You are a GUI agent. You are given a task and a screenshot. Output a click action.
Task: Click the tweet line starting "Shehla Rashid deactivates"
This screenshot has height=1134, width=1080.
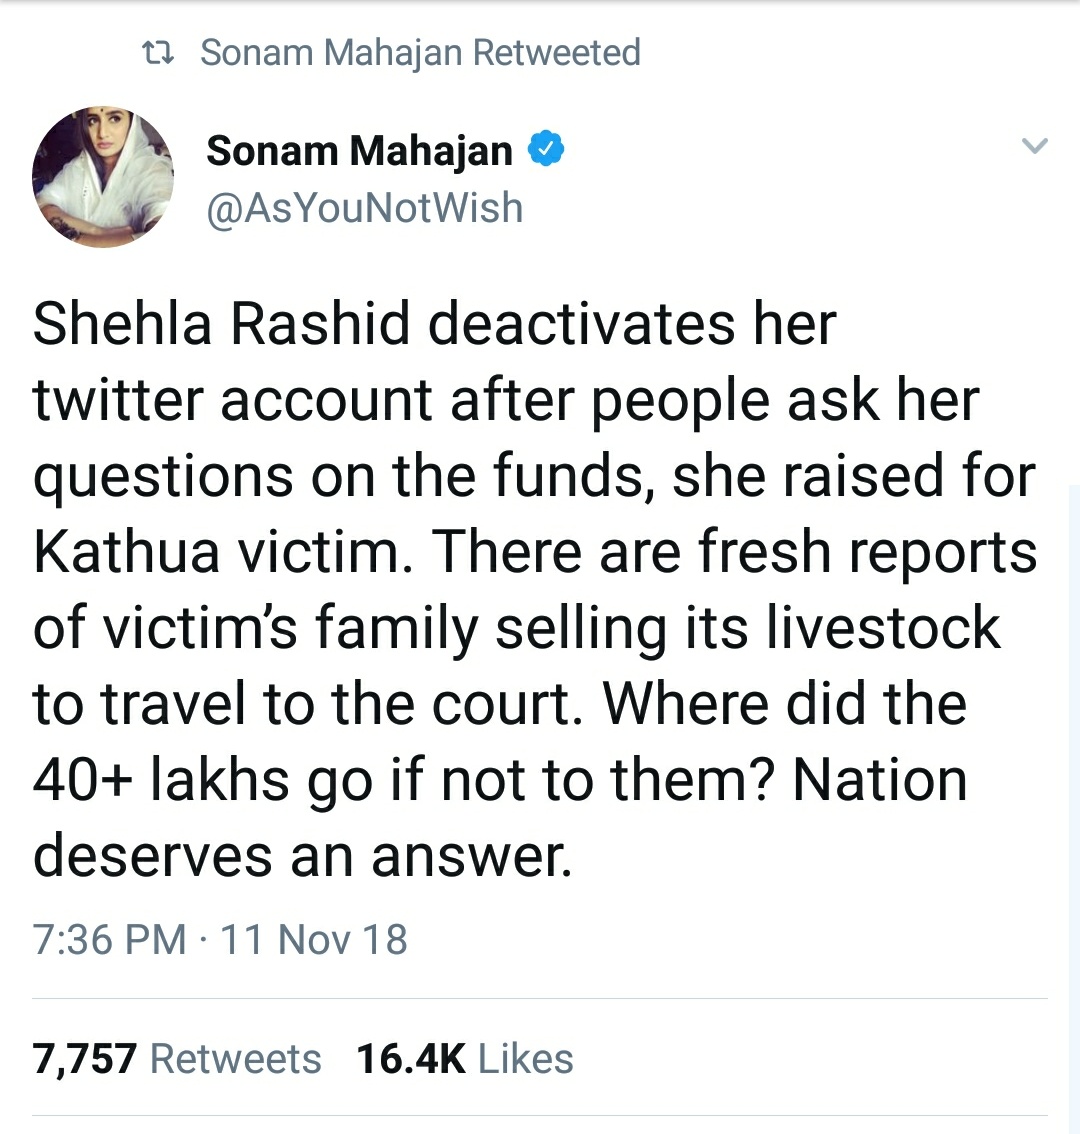(x=433, y=324)
